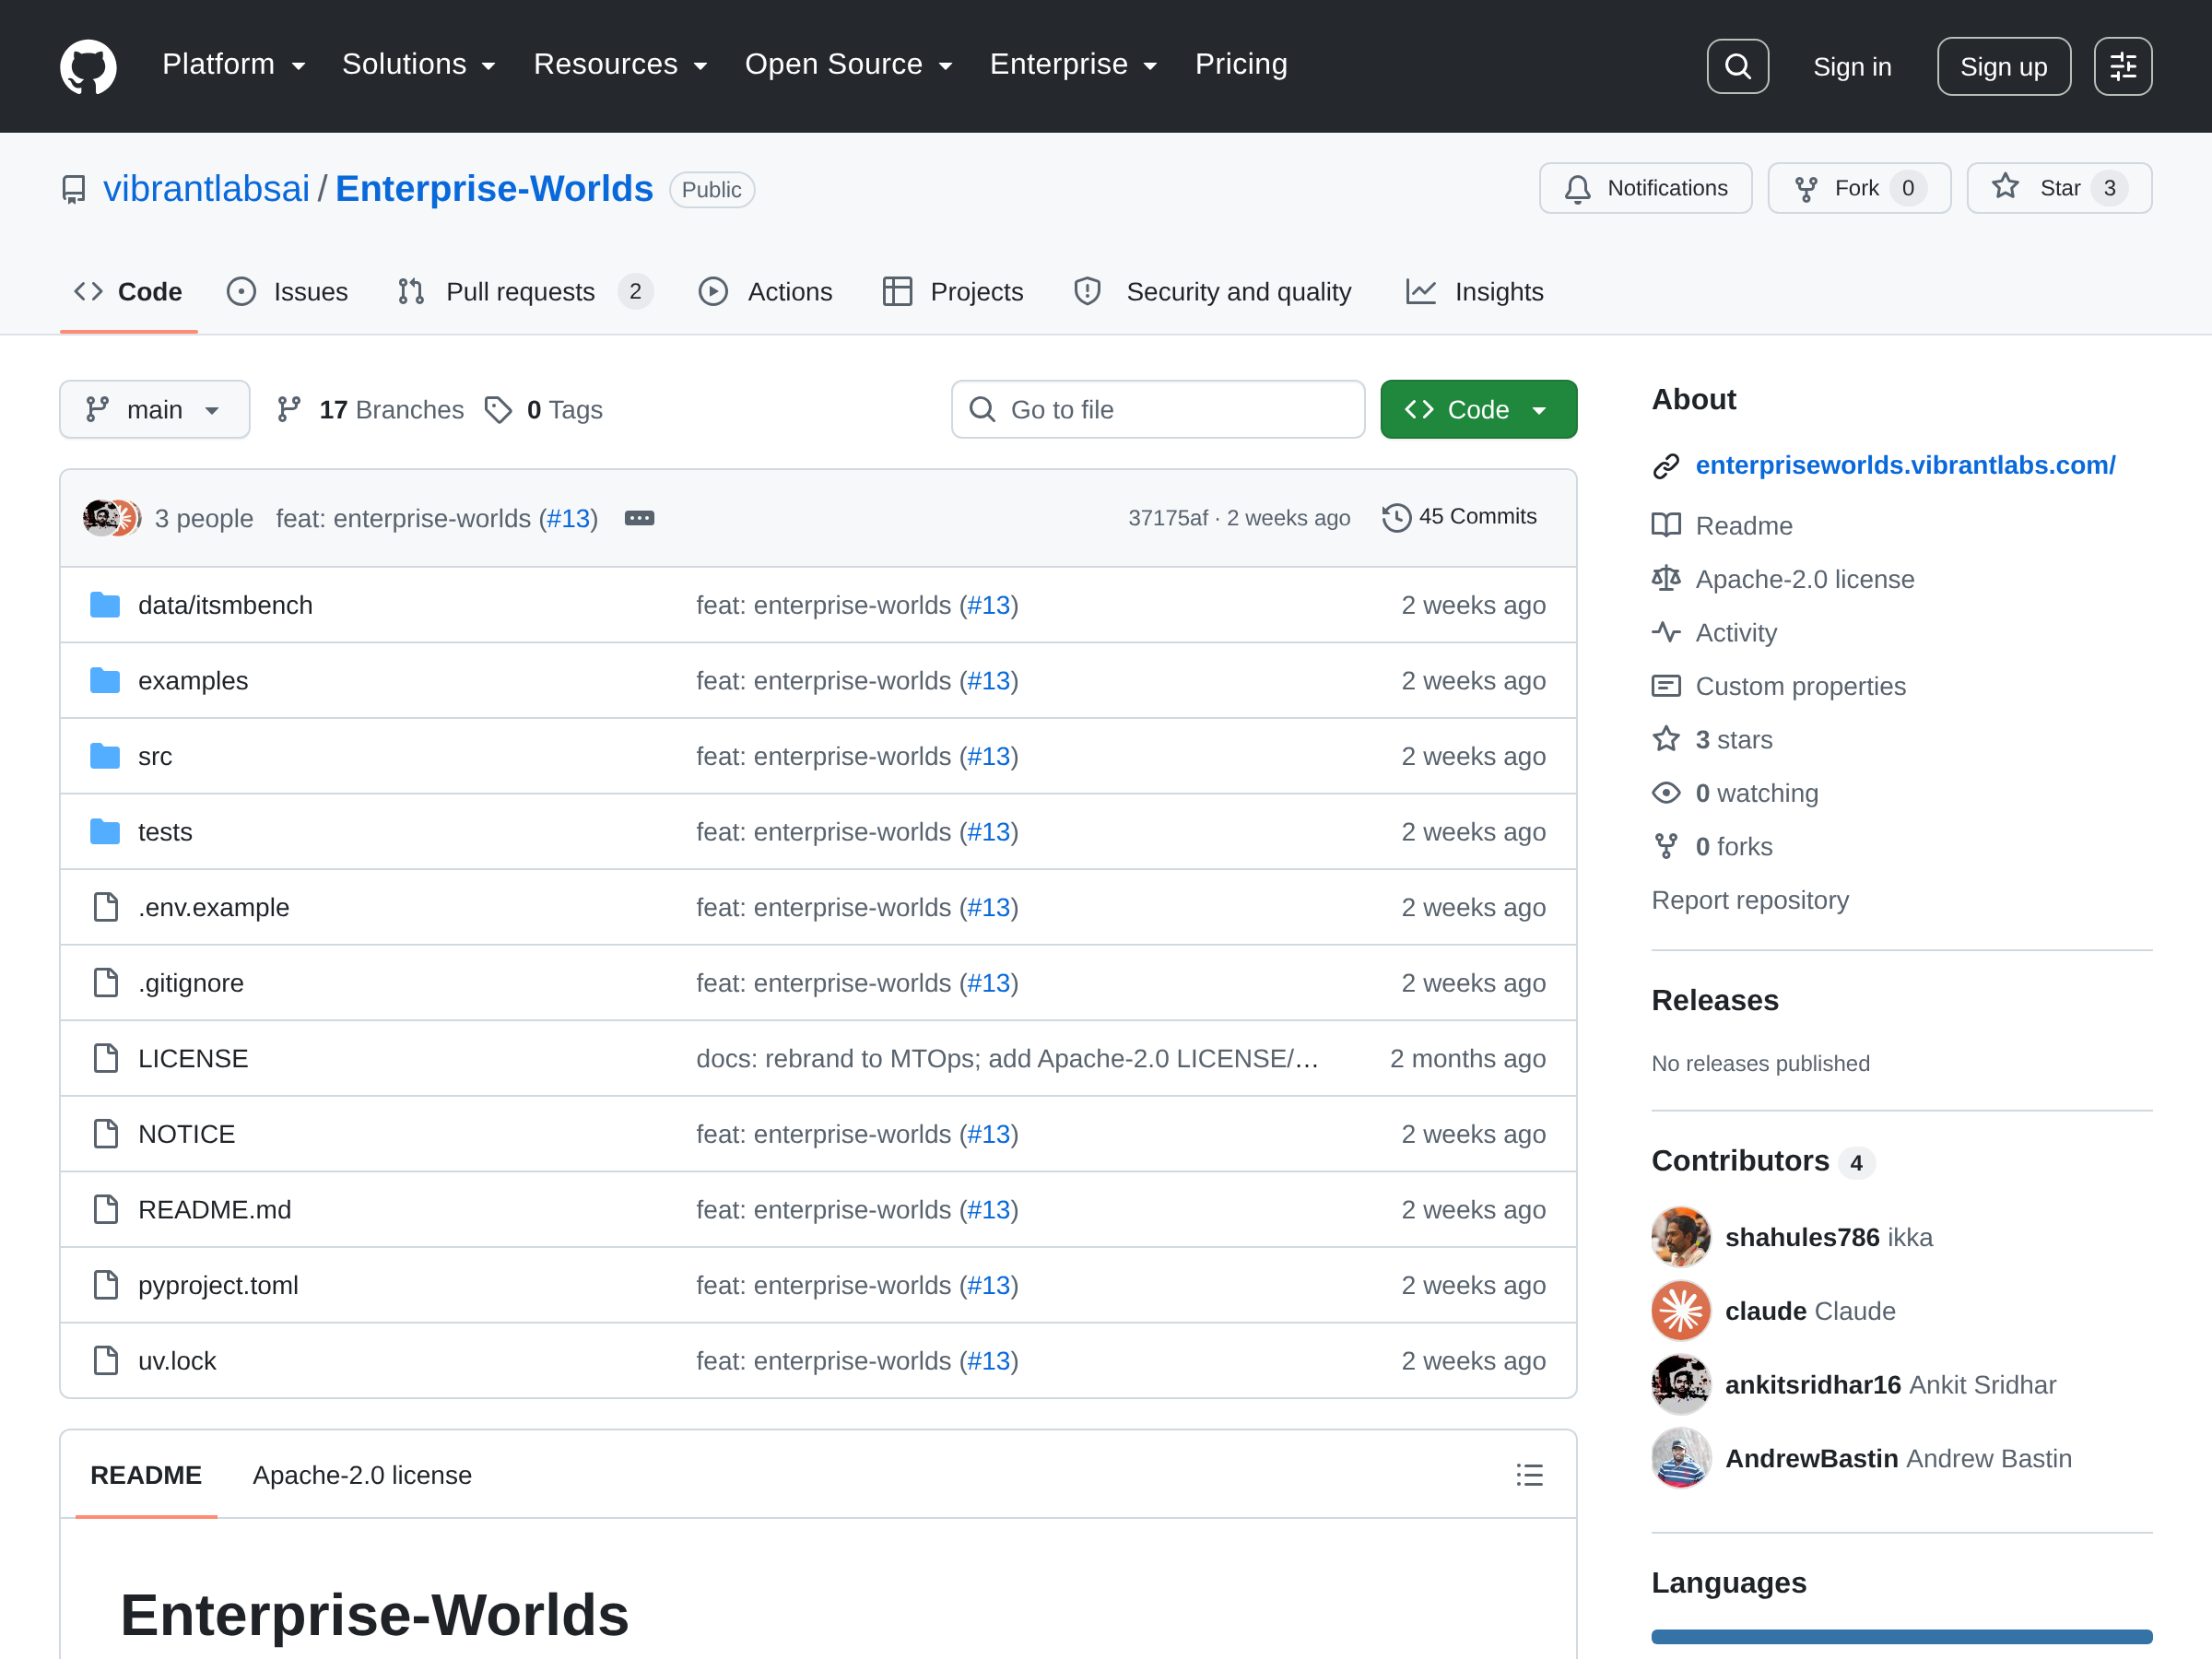Expand the Open Source menu
The width and height of the screenshot is (2212, 1659).
(x=848, y=65)
